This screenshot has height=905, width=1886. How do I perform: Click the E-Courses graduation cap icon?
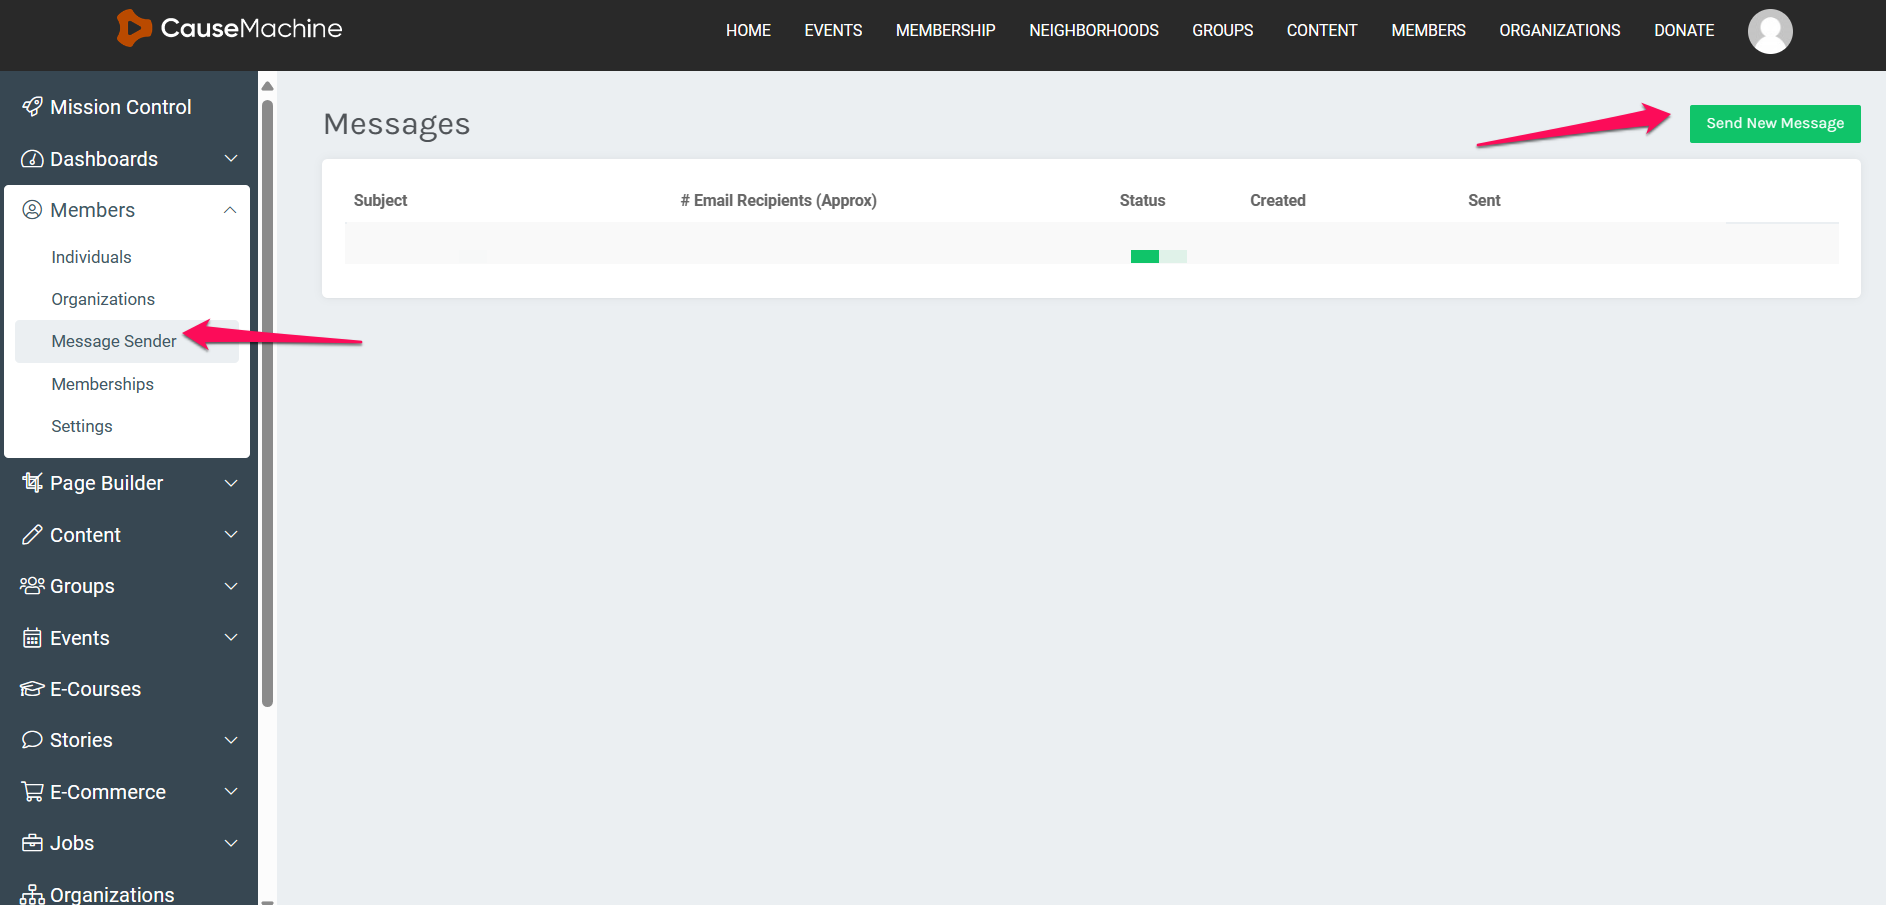pos(32,689)
